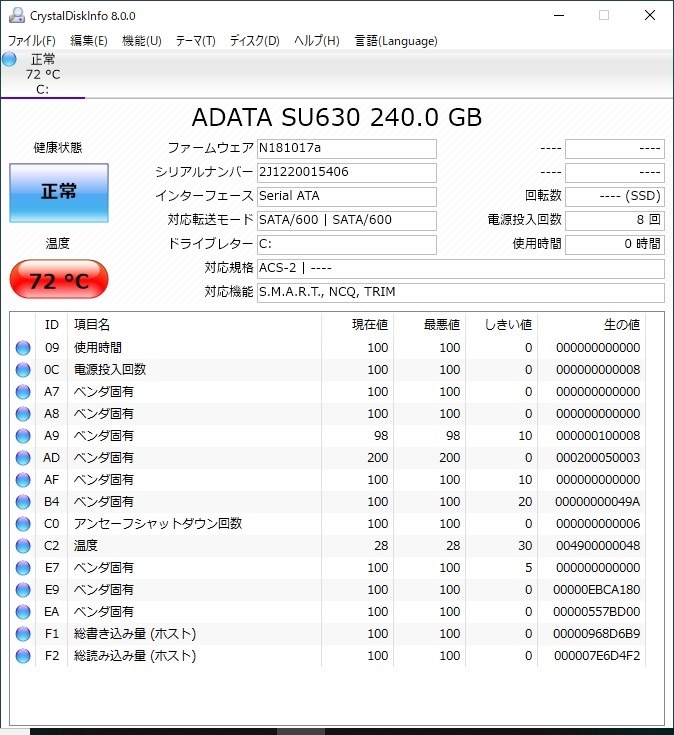
Task: Click status orb for row B4
Action: coord(23,502)
